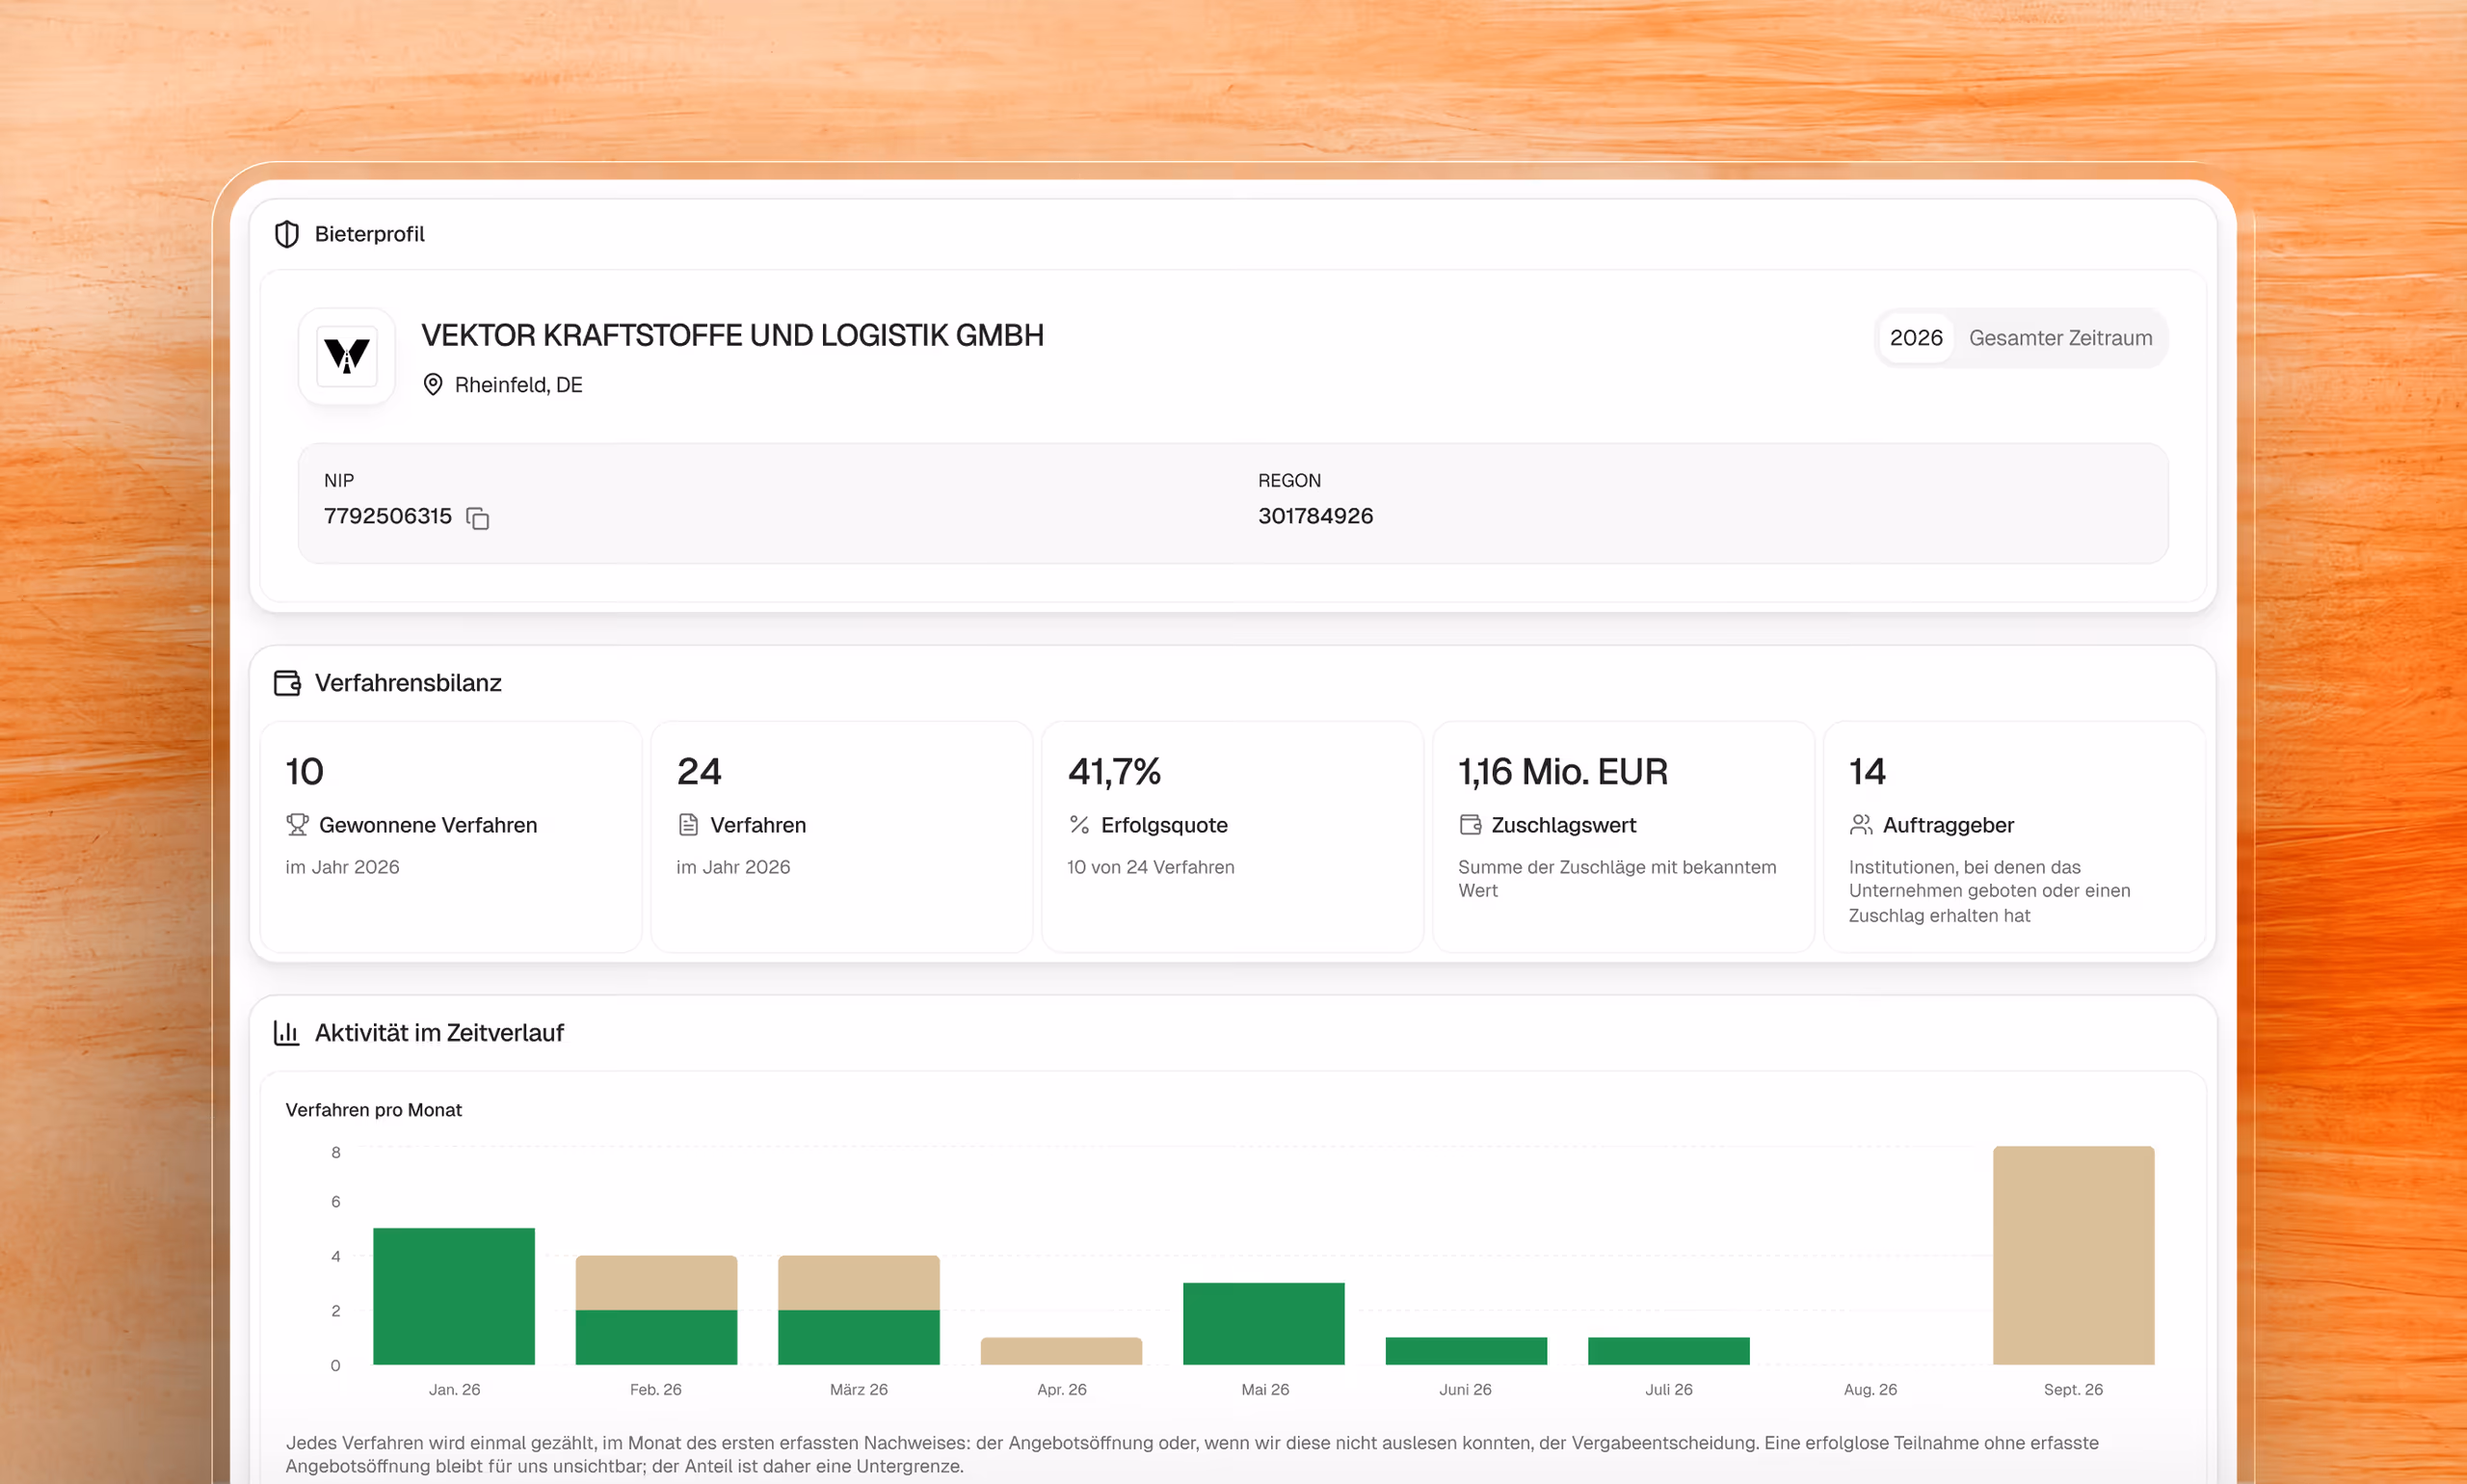Click the Bieterprofil shield icon
The width and height of the screenshot is (2467, 1484).
[287, 234]
